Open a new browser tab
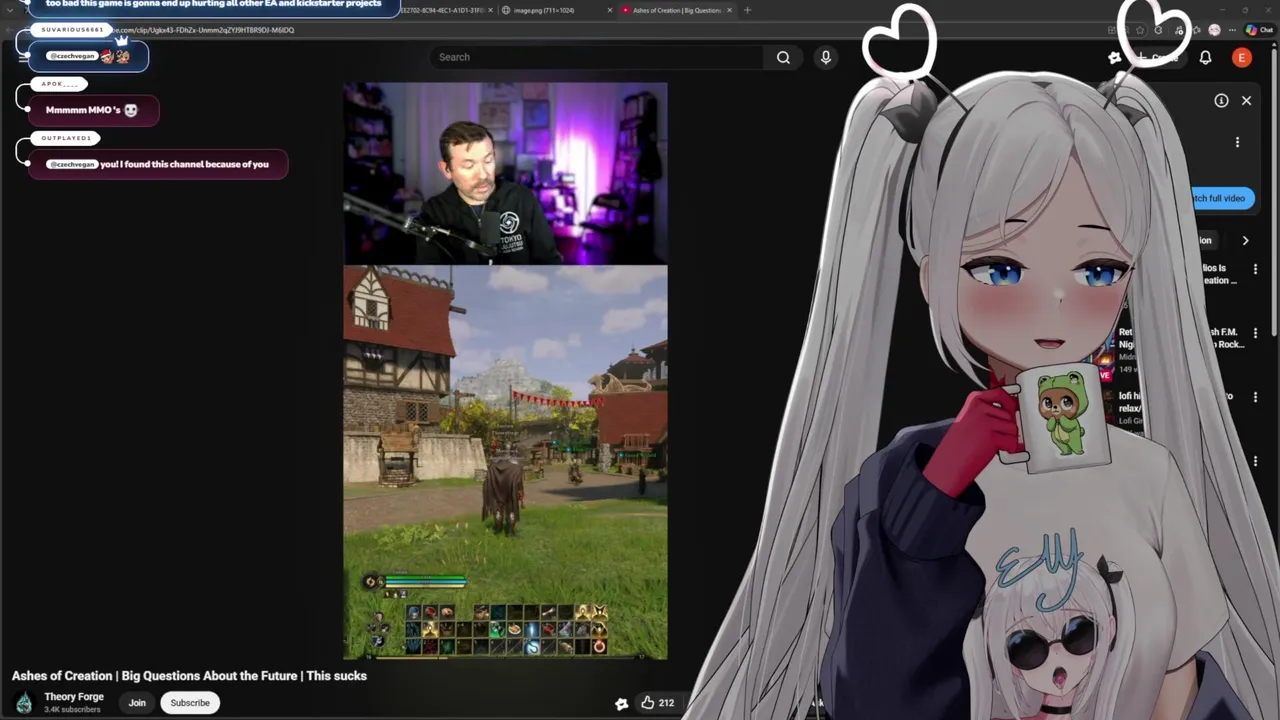This screenshot has height=720, width=1280. click(747, 10)
